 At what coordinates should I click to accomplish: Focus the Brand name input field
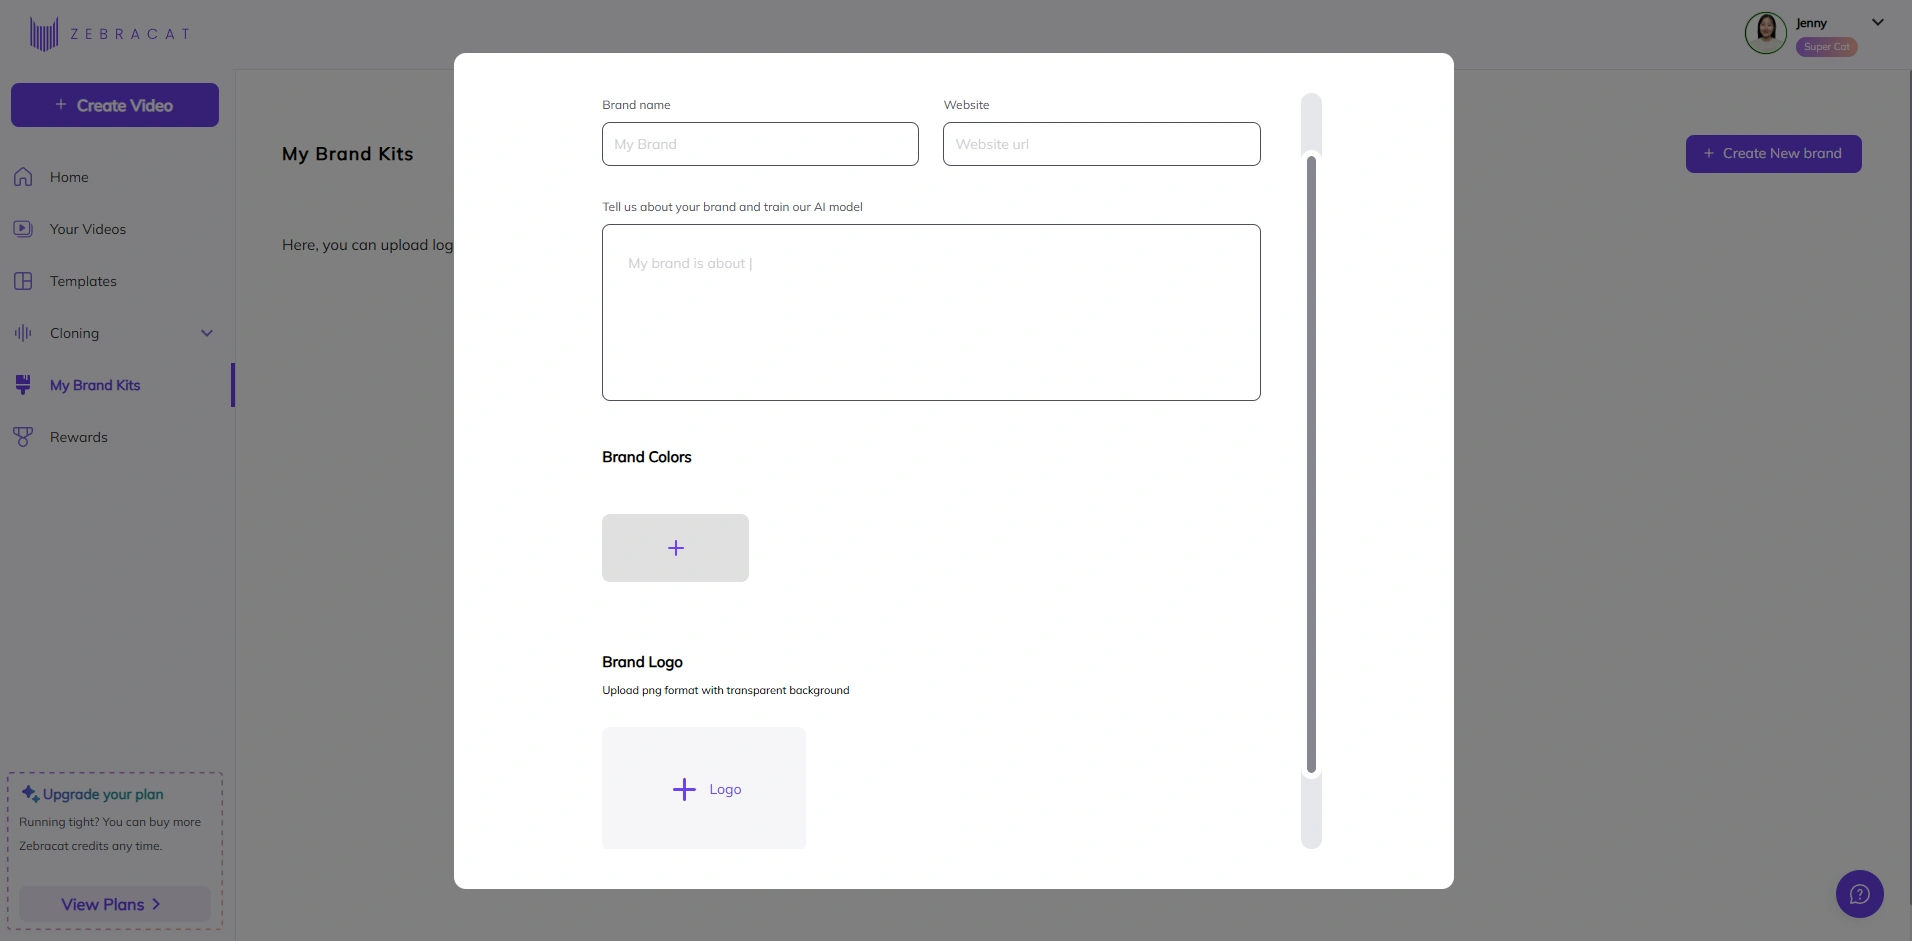click(760, 144)
